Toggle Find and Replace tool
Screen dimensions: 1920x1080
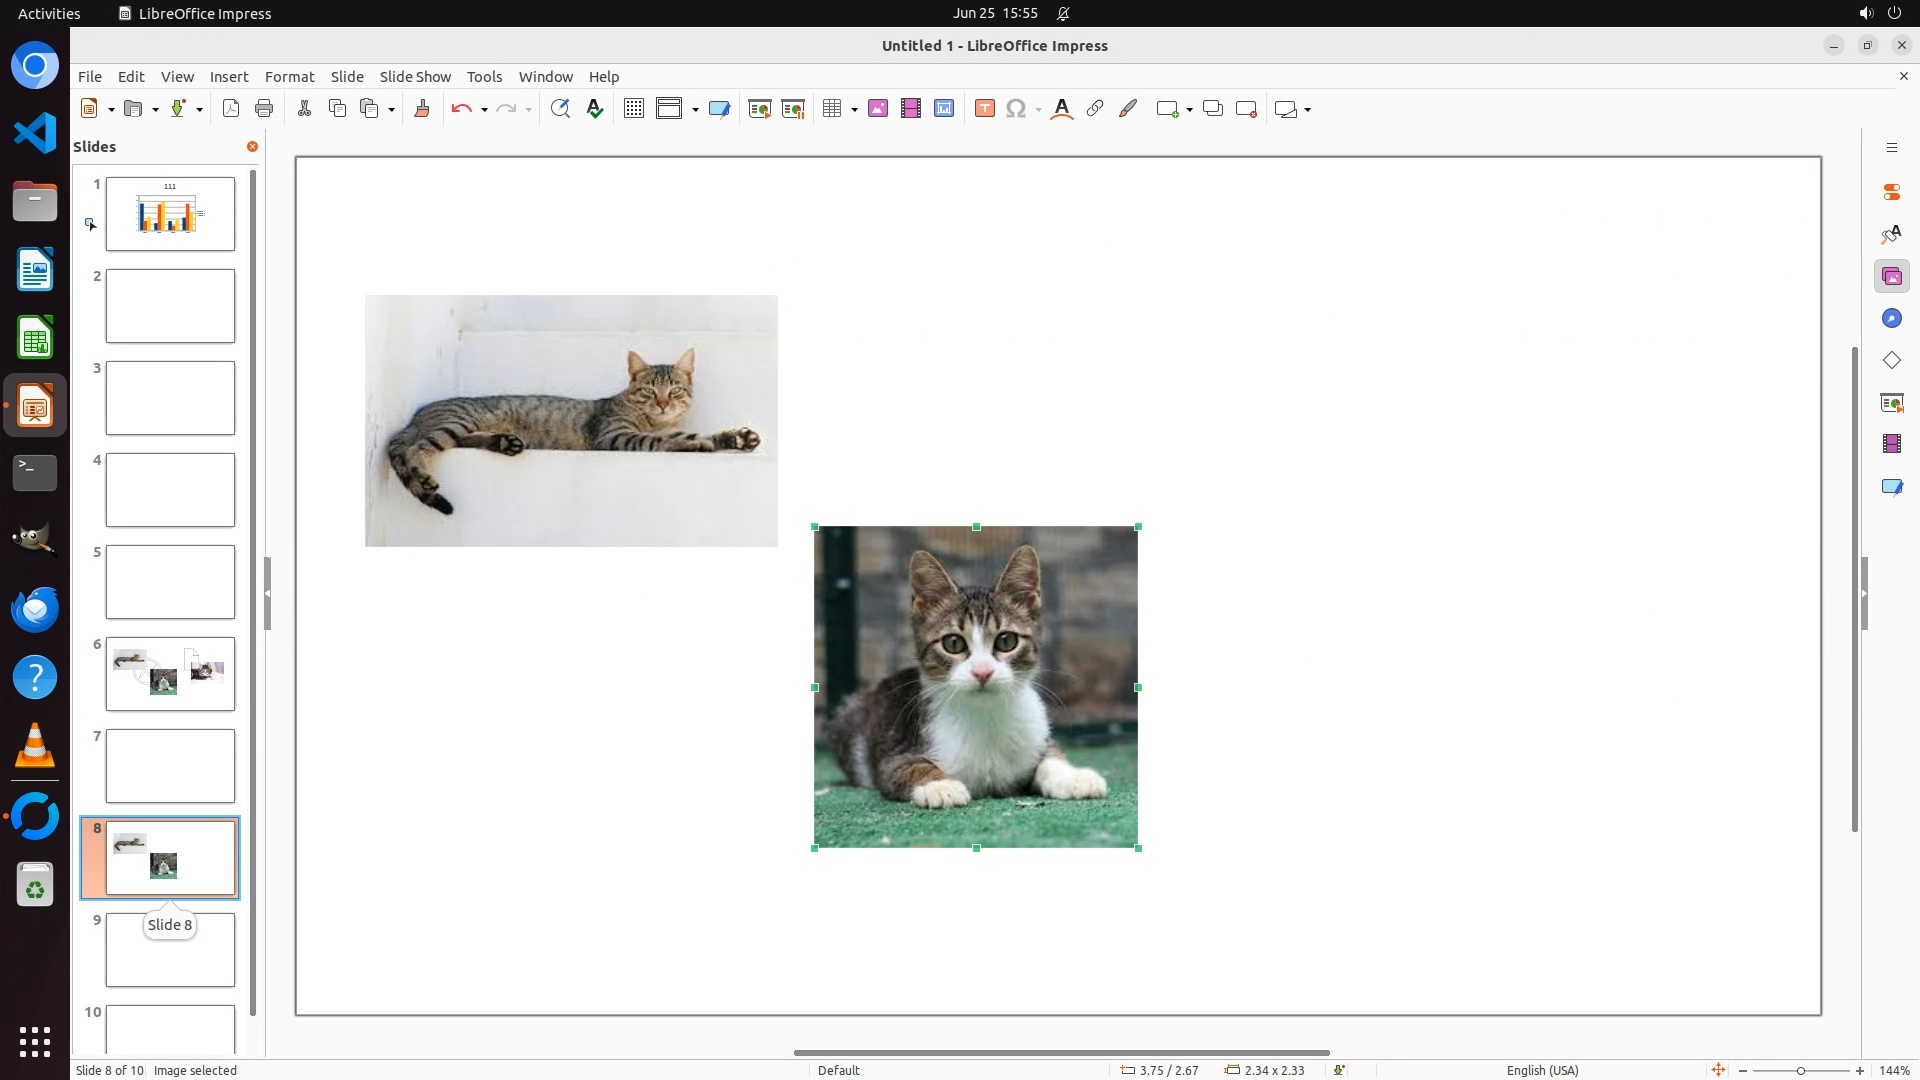click(x=560, y=109)
